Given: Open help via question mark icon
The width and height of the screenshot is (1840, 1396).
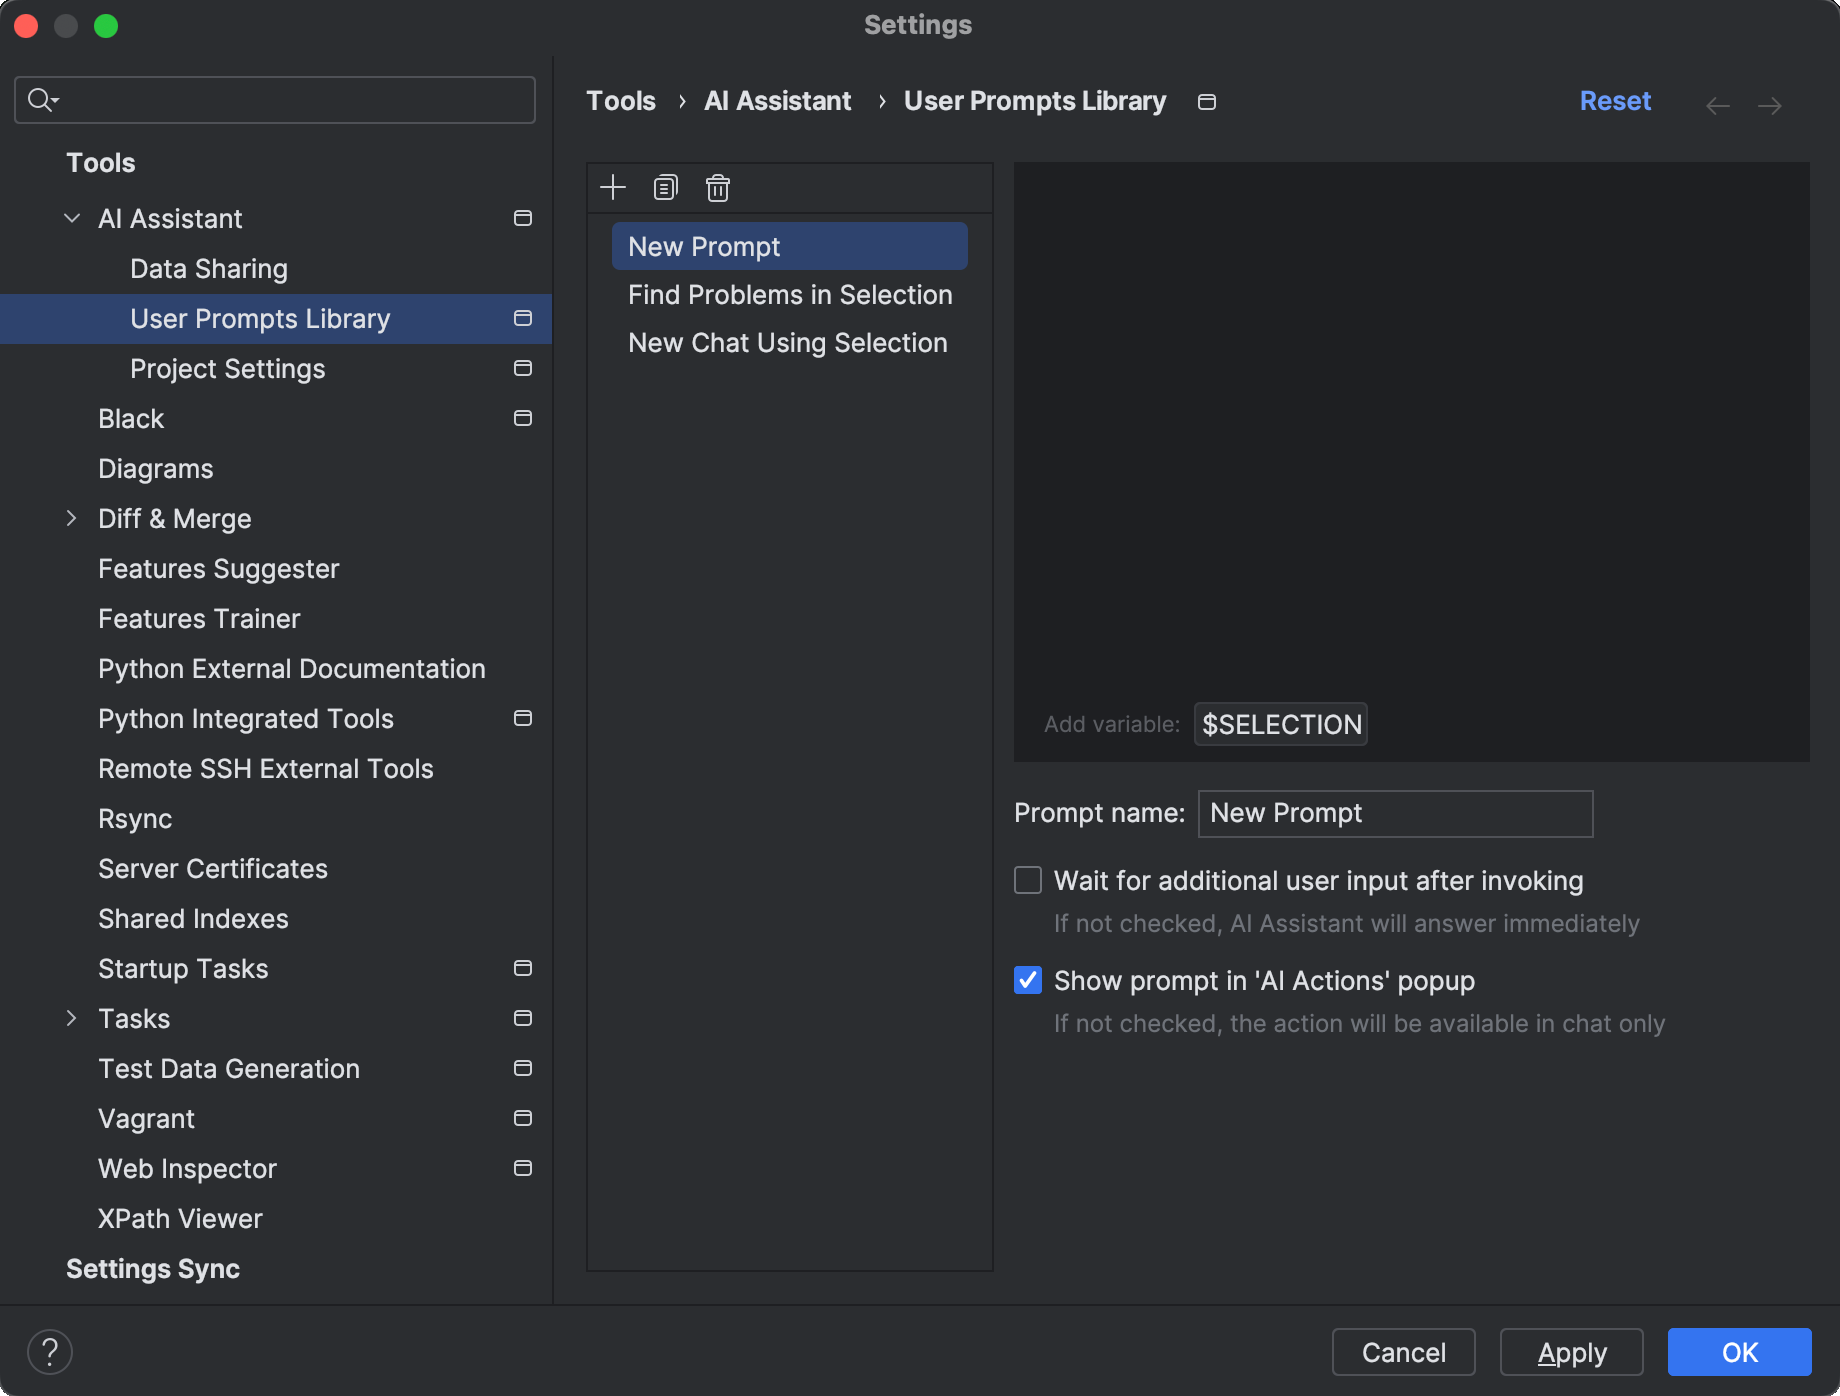Looking at the screenshot, I should [x=50, y=1352].
